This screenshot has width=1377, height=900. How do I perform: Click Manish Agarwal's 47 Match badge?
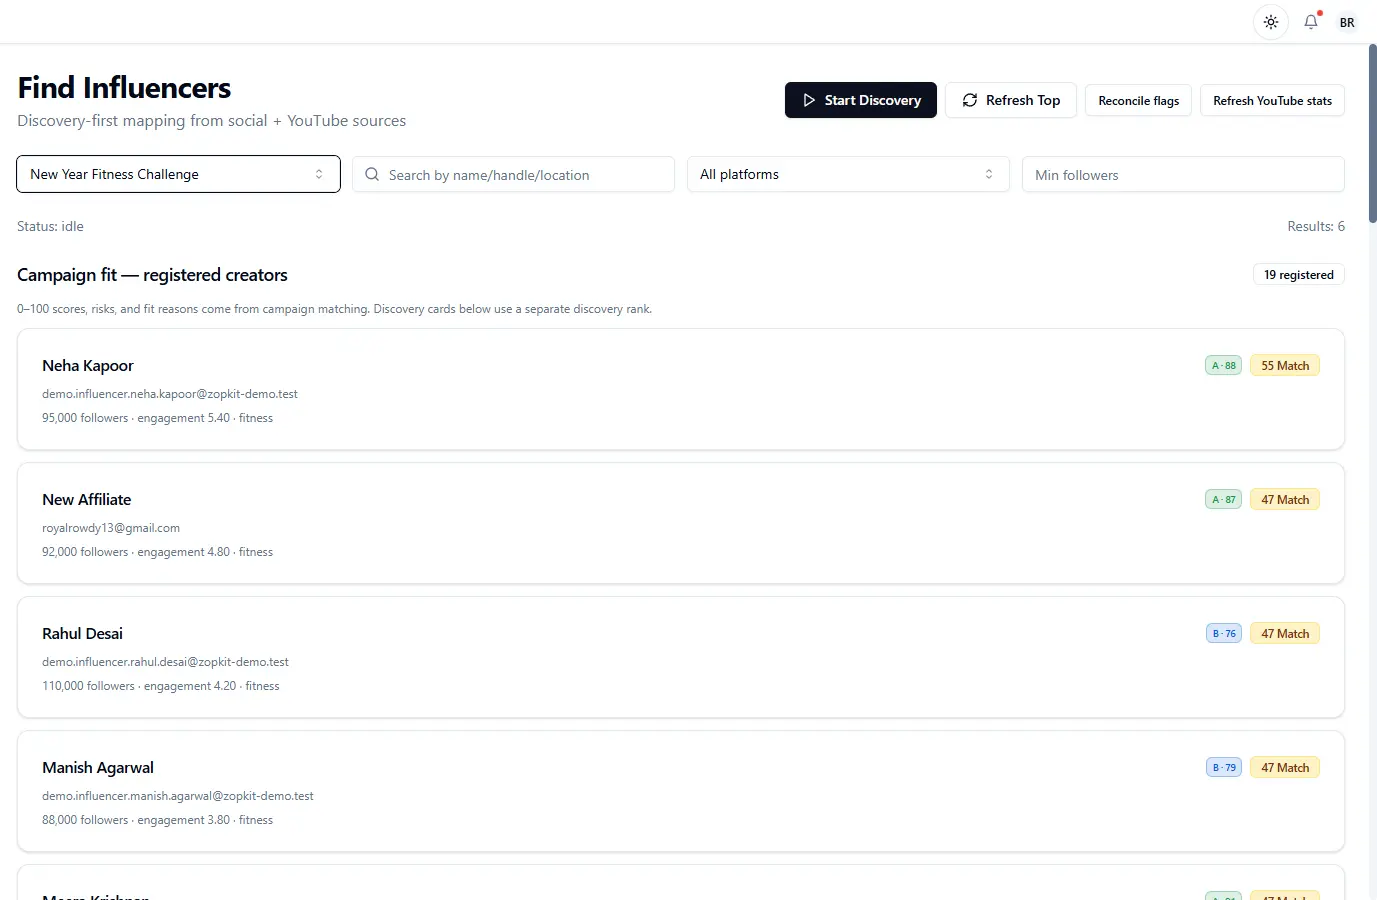pyautogui.click(x=1285, y=768)
